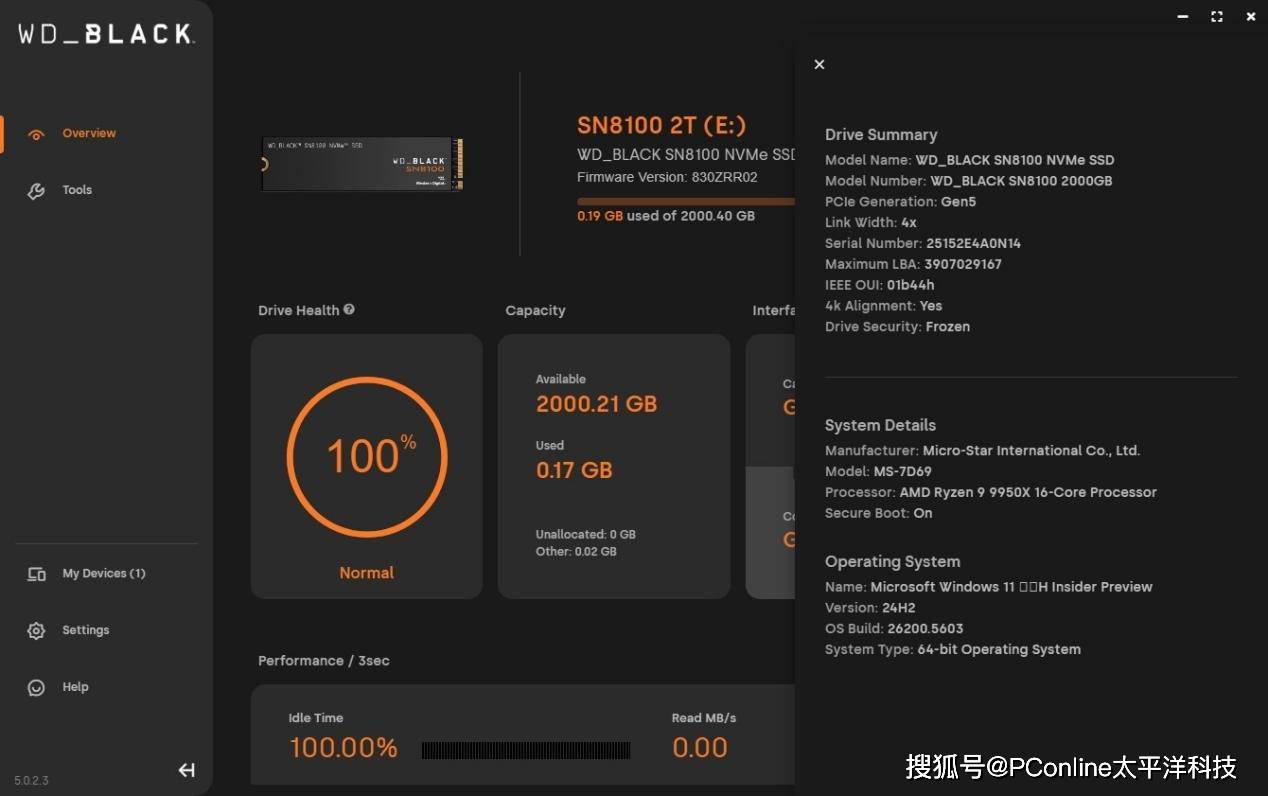Click the Maximum LBA 3907029167 row
Screen dimensions: 1268x796
pos(913,265)
